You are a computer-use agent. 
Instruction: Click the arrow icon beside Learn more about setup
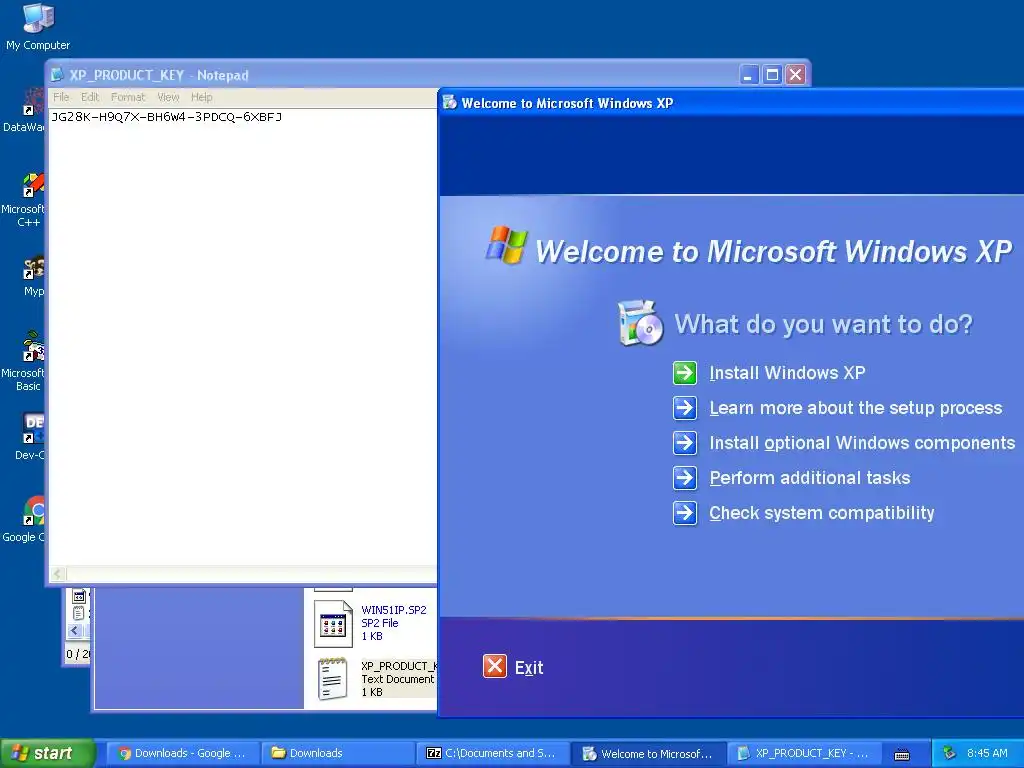click(684, 408)
